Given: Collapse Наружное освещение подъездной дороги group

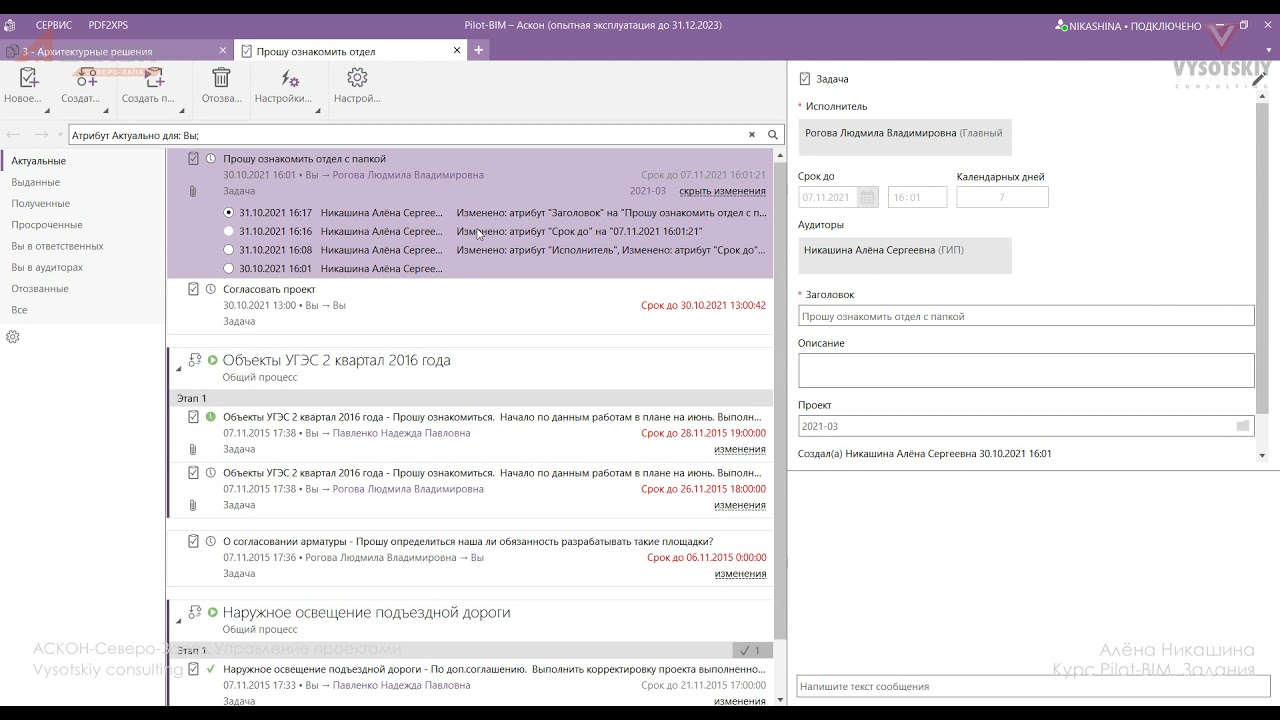Looking at the screenshot, I should (x=179, y=621).
